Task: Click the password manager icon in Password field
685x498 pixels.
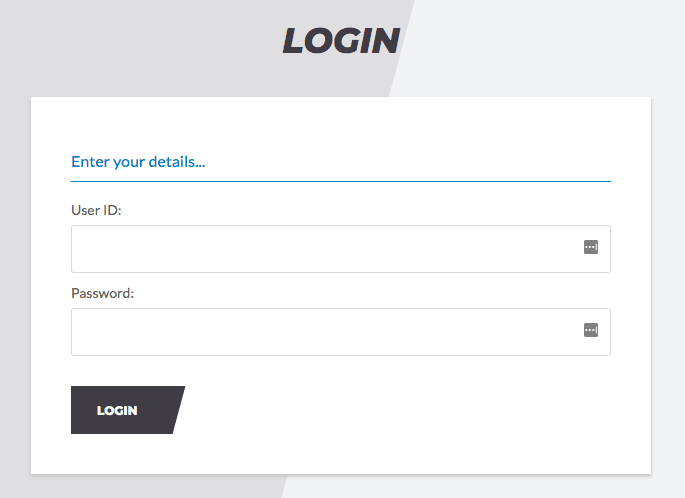Action: (x=591, y=330)
